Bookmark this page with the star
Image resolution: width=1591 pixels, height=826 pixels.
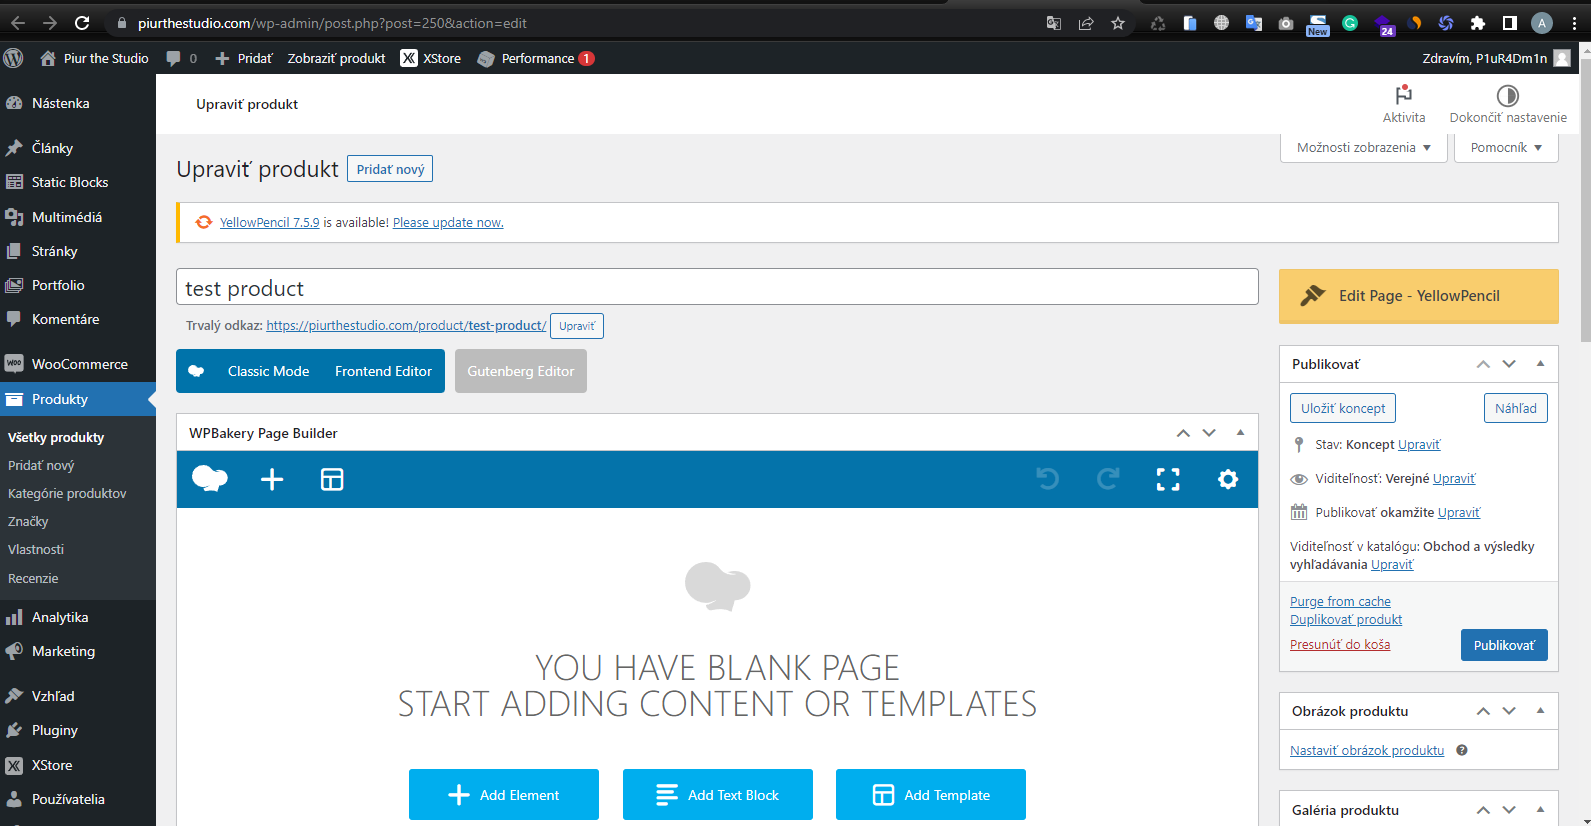[x=1118, y=23]
